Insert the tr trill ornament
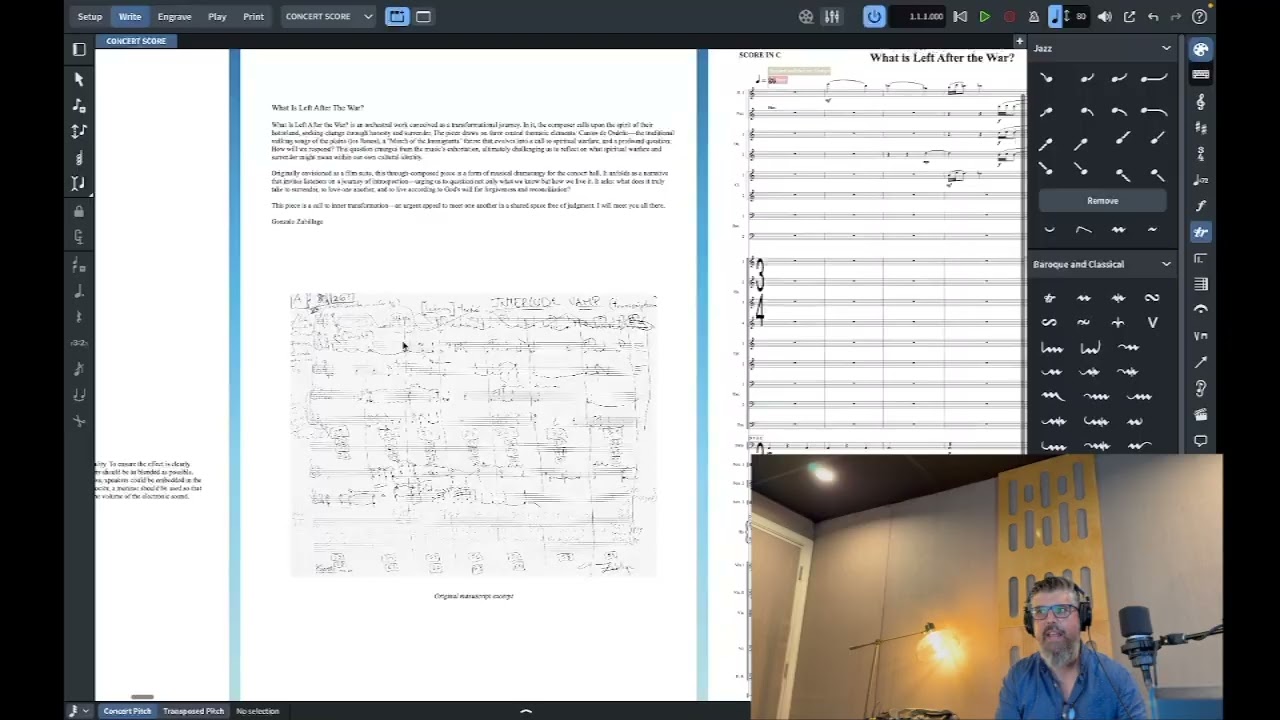Screen dimensions: 1280x720 (x=1049, y=298)
